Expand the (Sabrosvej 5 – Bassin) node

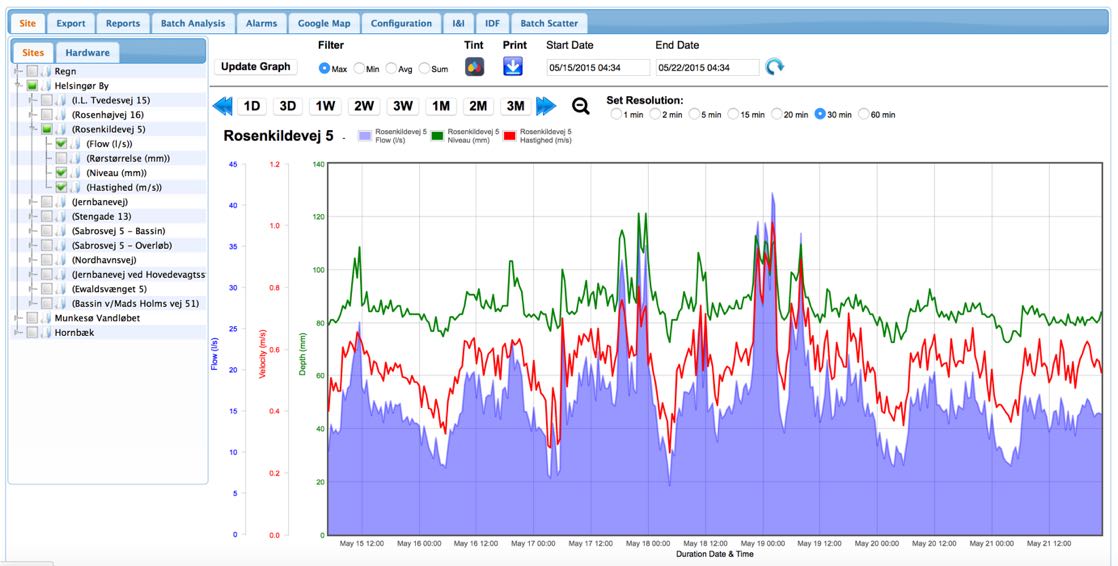32,231
